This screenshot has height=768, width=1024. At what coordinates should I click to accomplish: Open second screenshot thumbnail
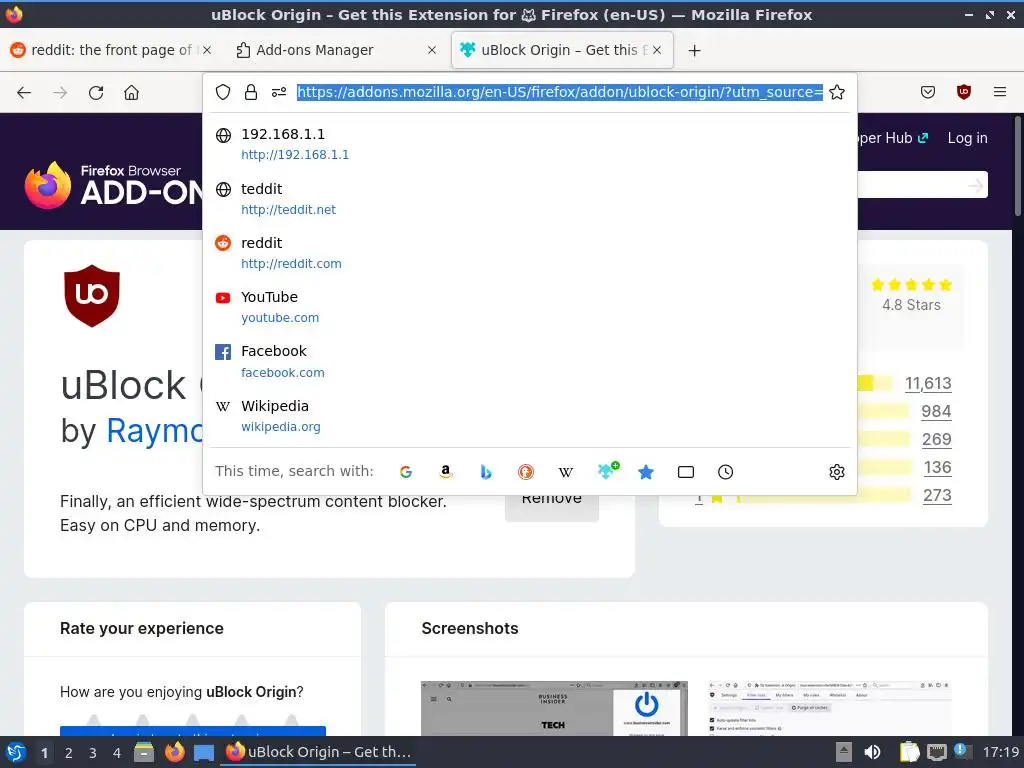[829, 709]
